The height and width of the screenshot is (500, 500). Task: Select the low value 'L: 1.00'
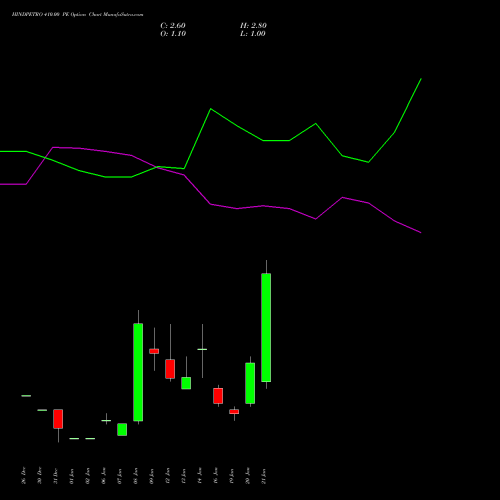pos(253,34)
